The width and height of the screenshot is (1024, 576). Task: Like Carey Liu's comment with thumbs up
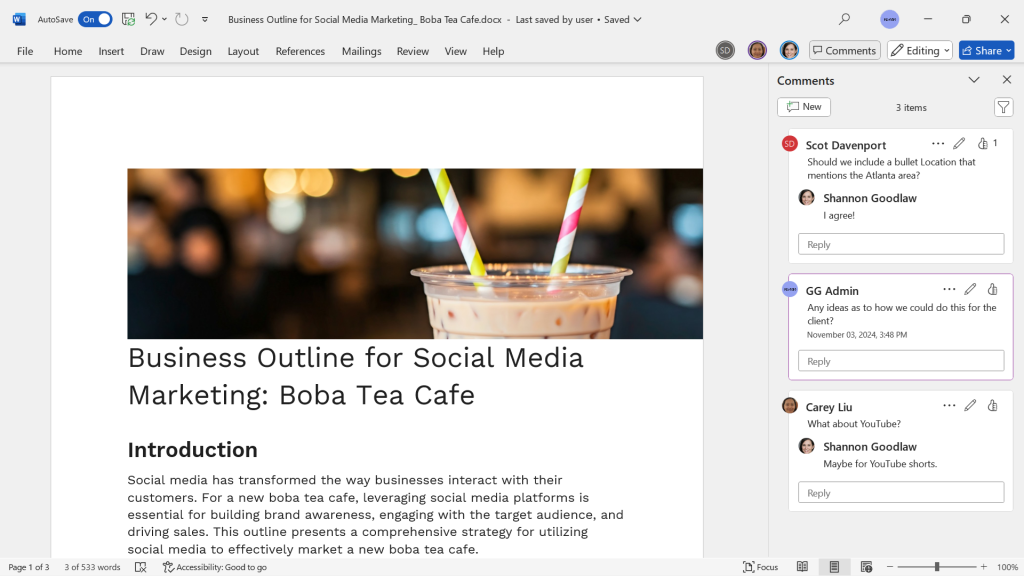click(x=992, y=405)
